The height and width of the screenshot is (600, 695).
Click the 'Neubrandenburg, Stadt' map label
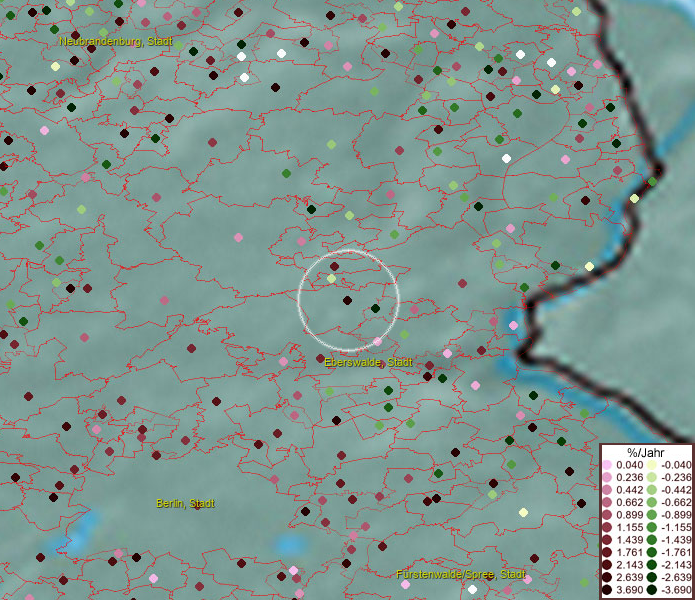coord(116,42)
